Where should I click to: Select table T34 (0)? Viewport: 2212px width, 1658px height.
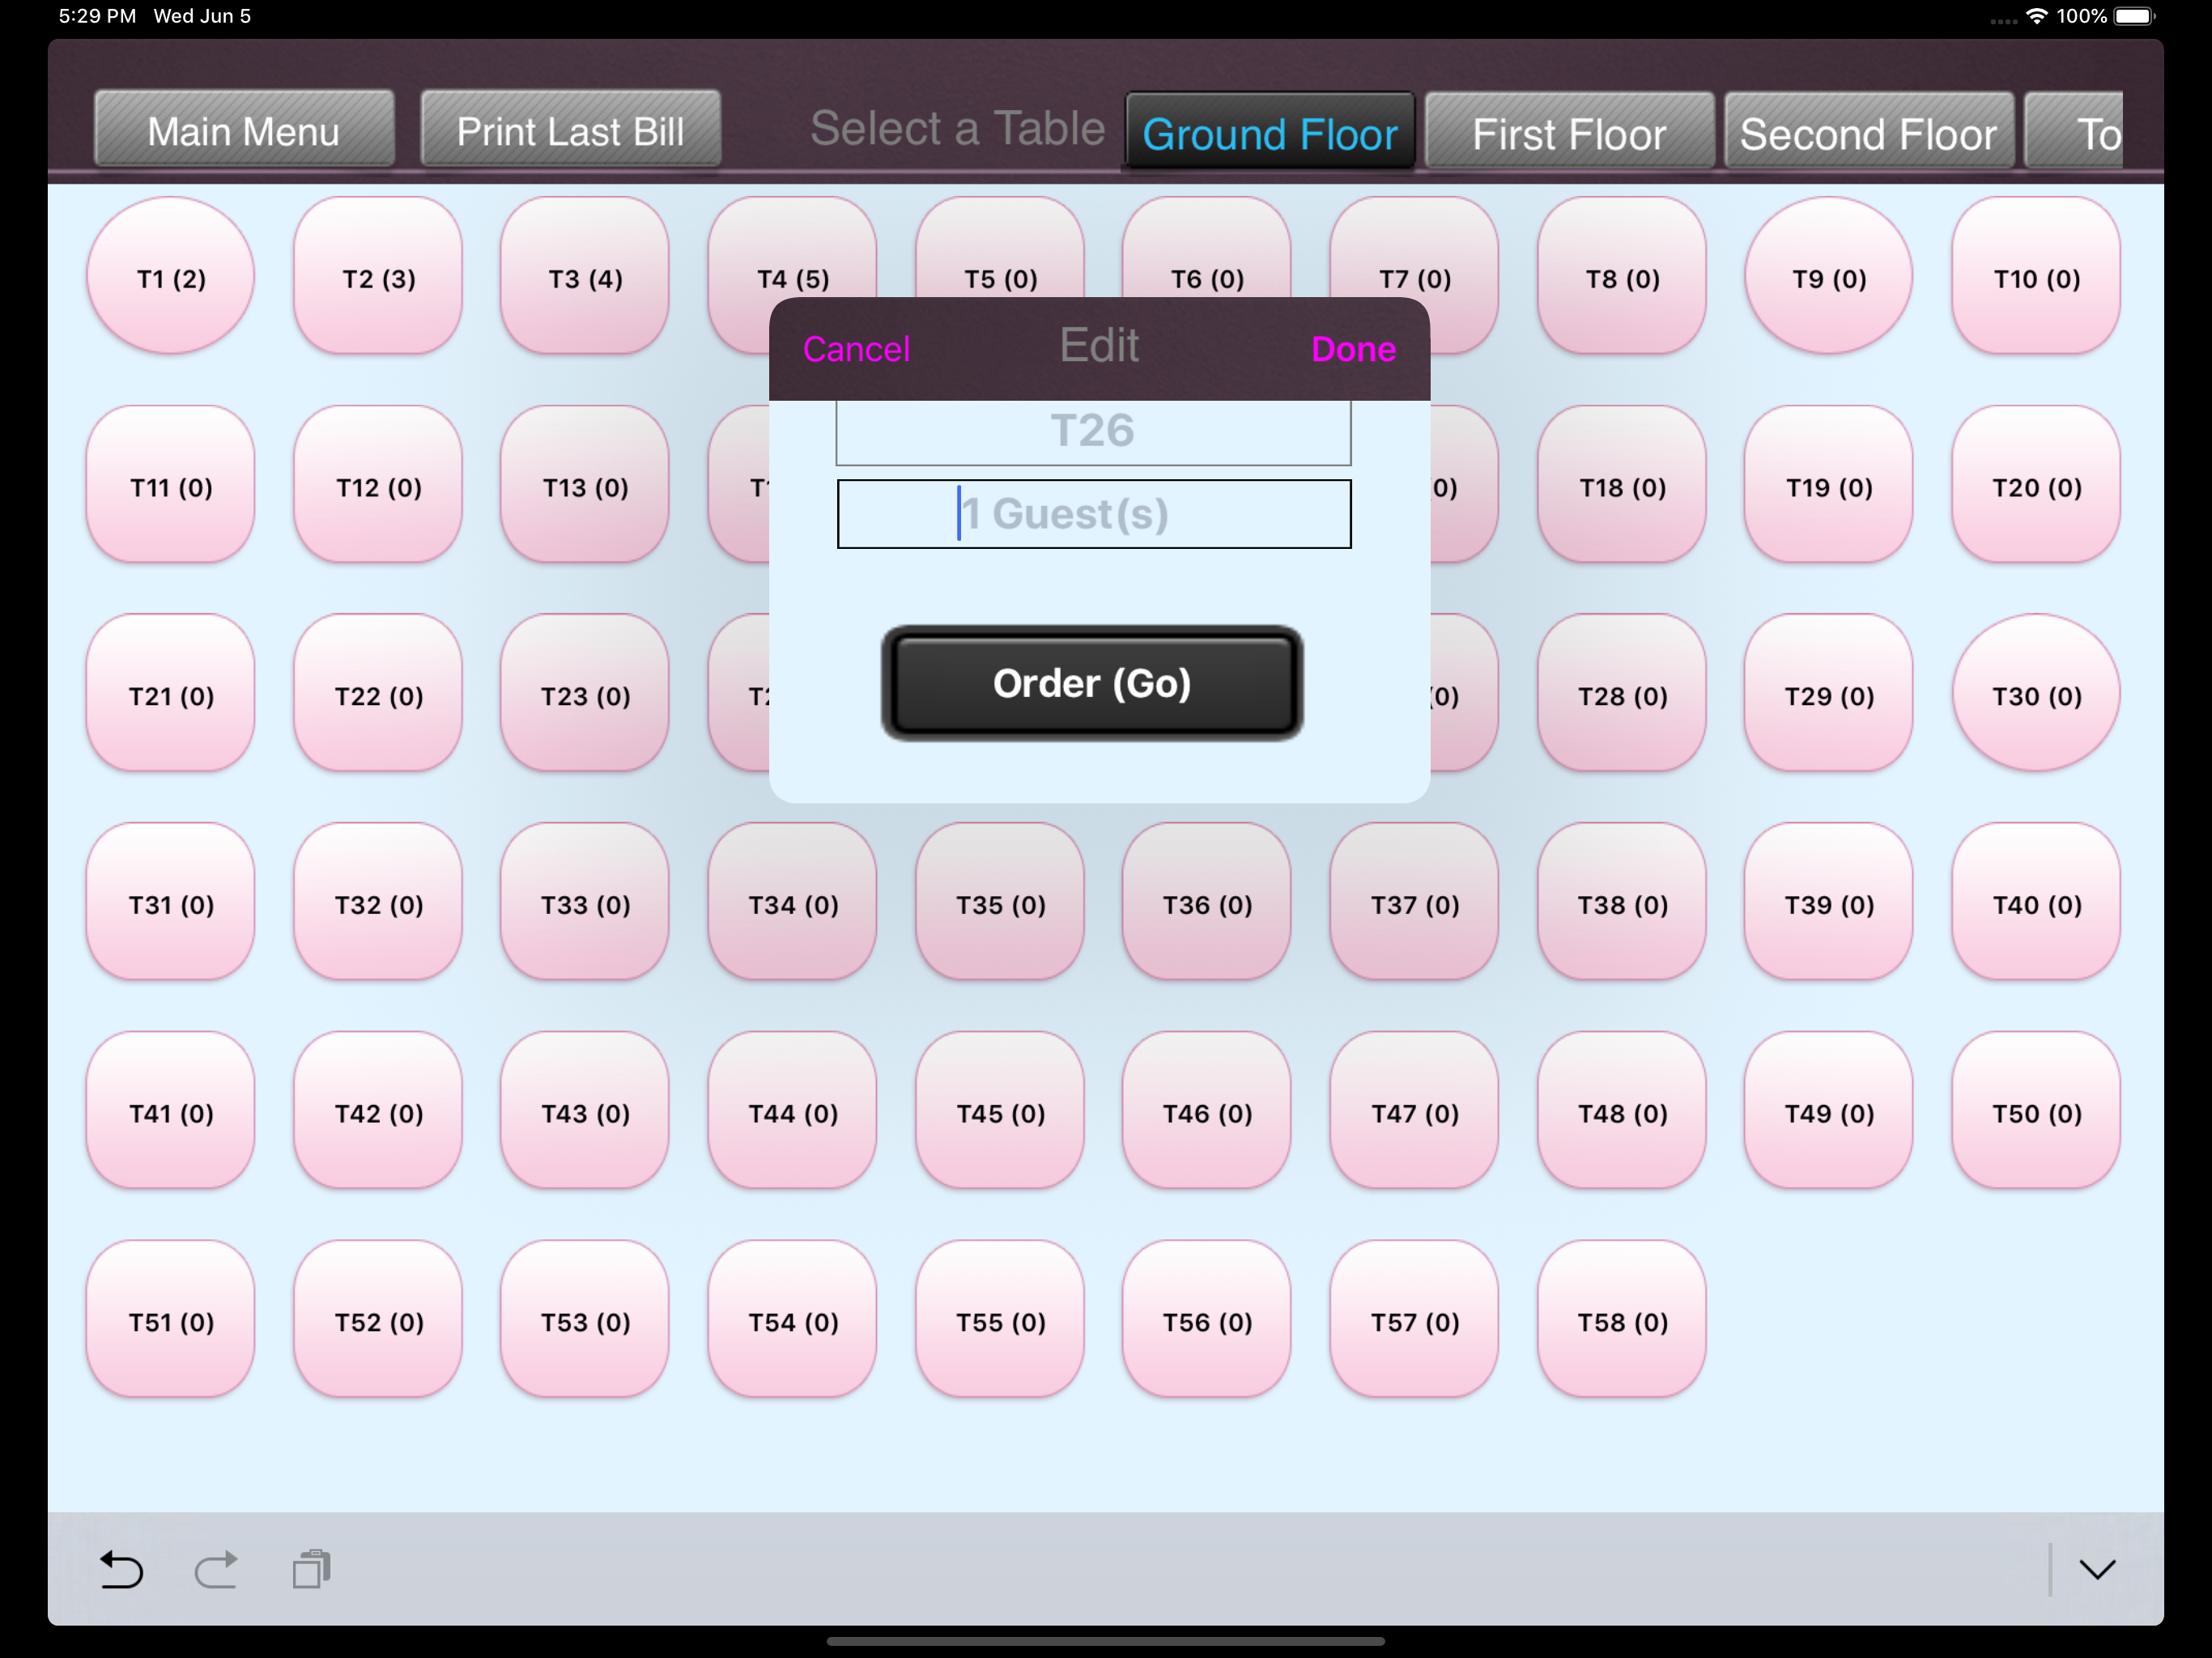coord(792,901)
